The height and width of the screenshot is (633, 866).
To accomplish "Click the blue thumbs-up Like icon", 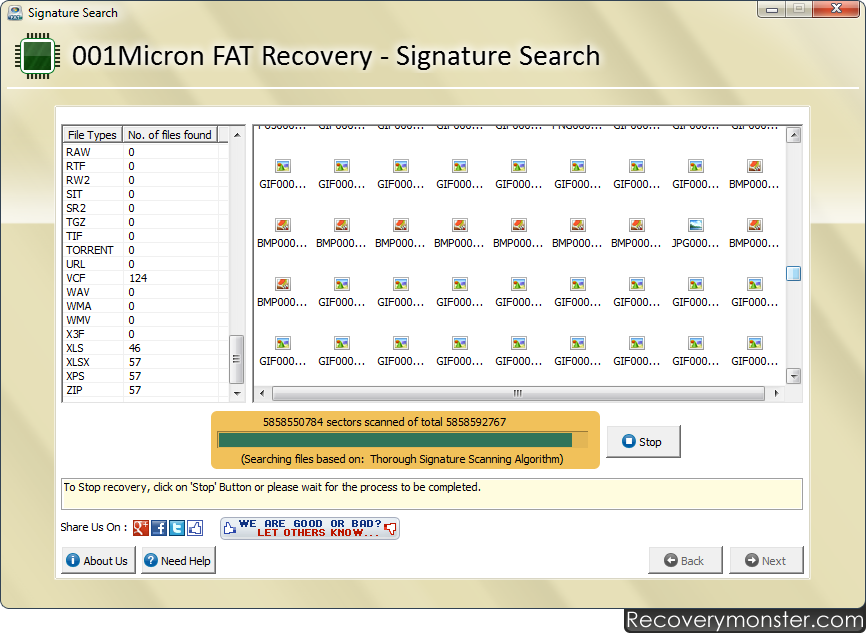I will click(195, 528).
